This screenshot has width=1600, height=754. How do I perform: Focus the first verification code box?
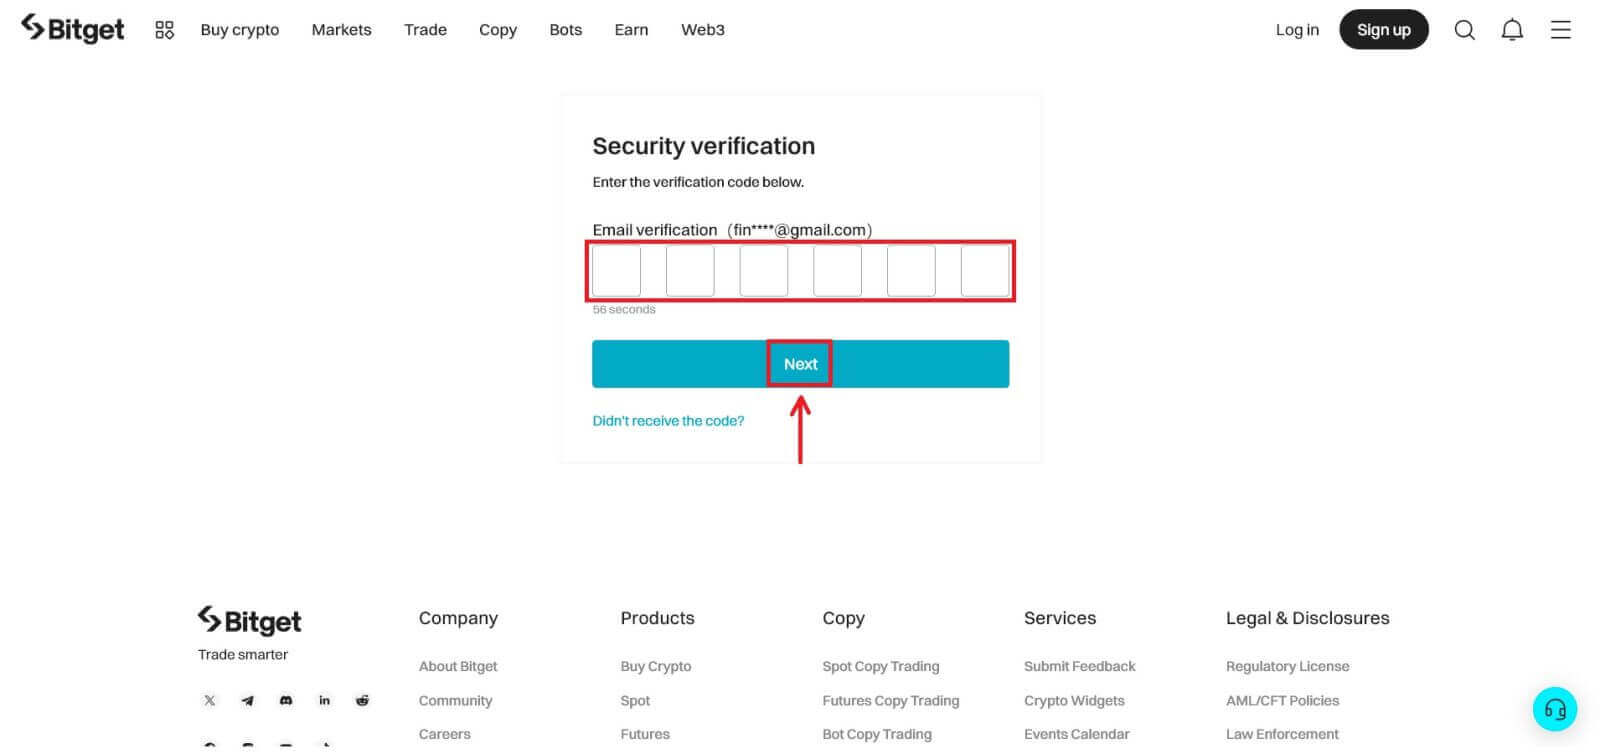click(616, 271)
